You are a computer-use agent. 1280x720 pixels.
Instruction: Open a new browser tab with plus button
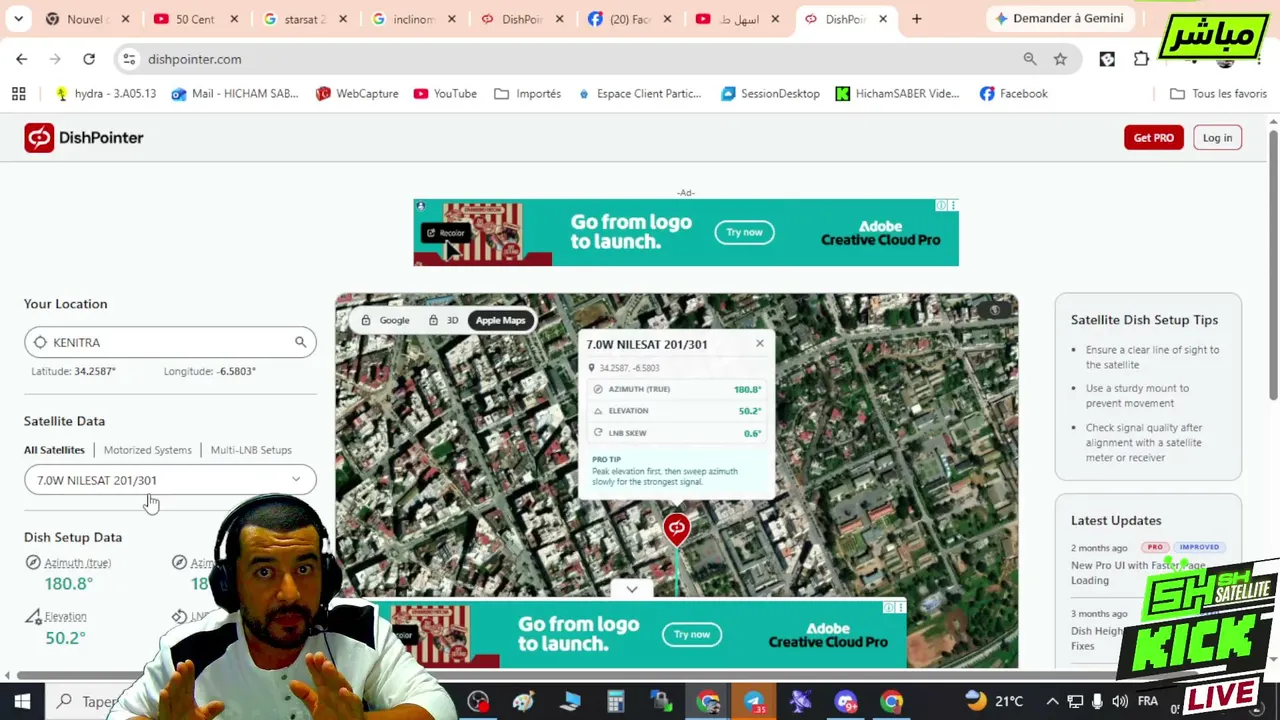tap(916, 18)
